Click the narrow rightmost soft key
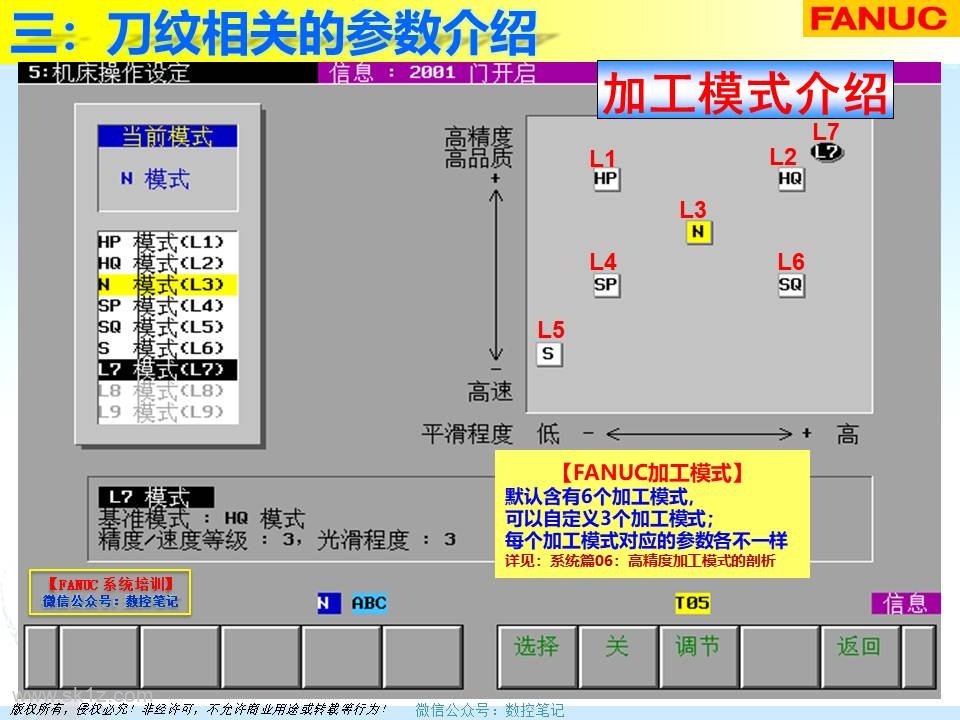 918,656
